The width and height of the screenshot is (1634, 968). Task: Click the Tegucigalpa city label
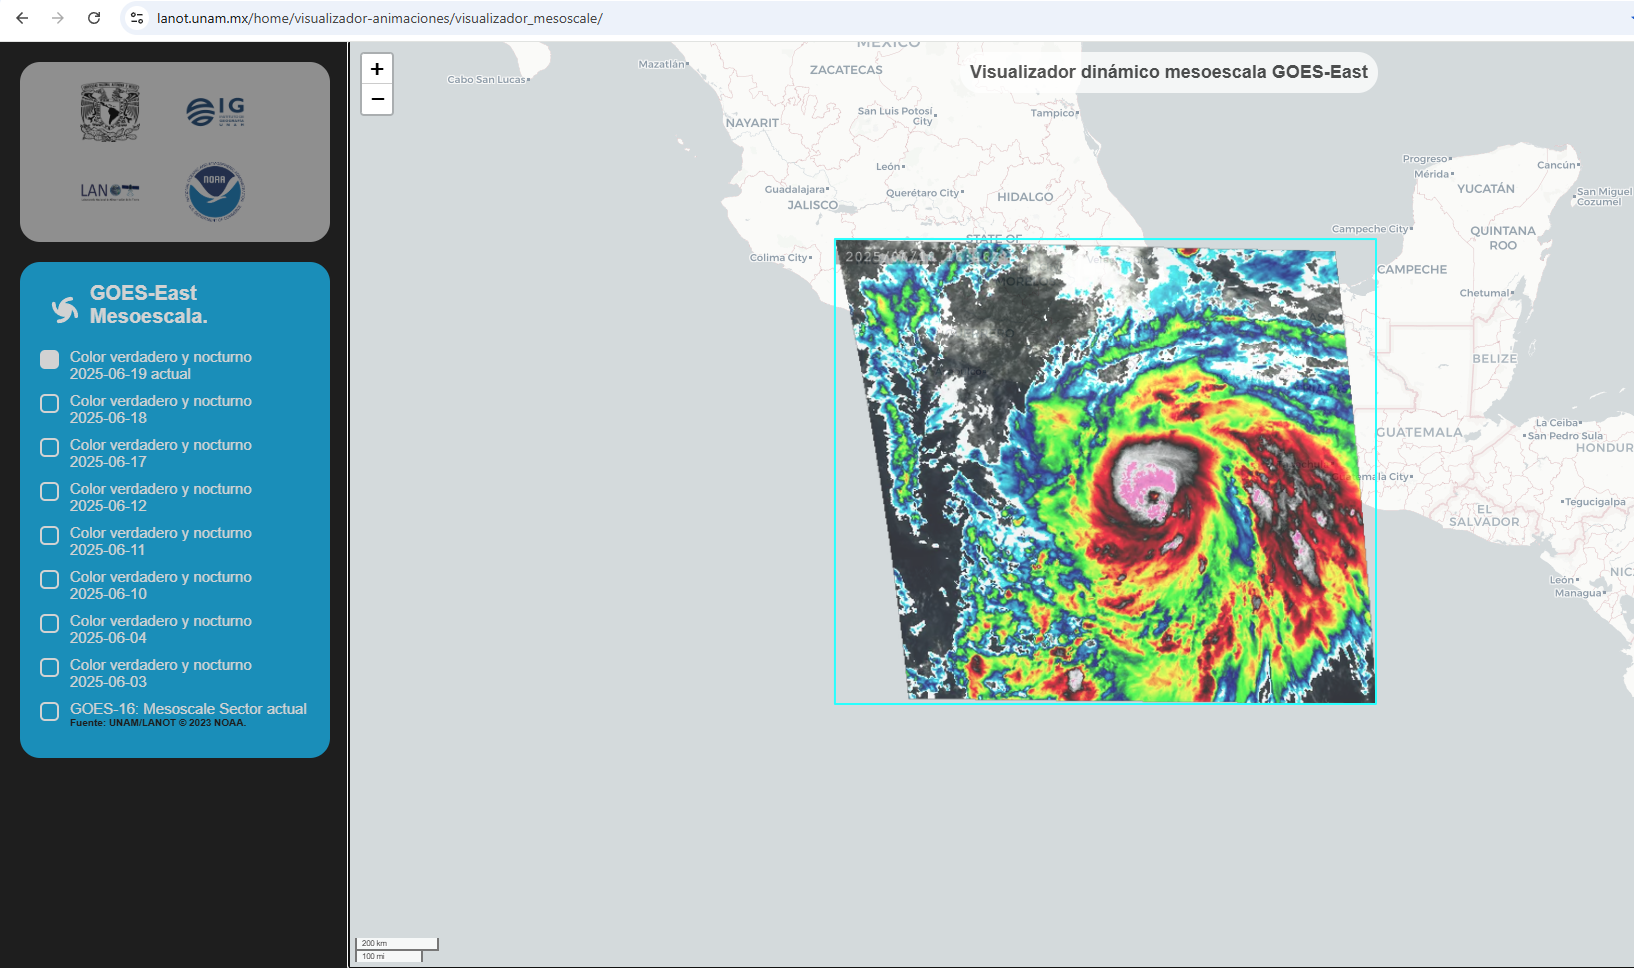[1593, 502]
